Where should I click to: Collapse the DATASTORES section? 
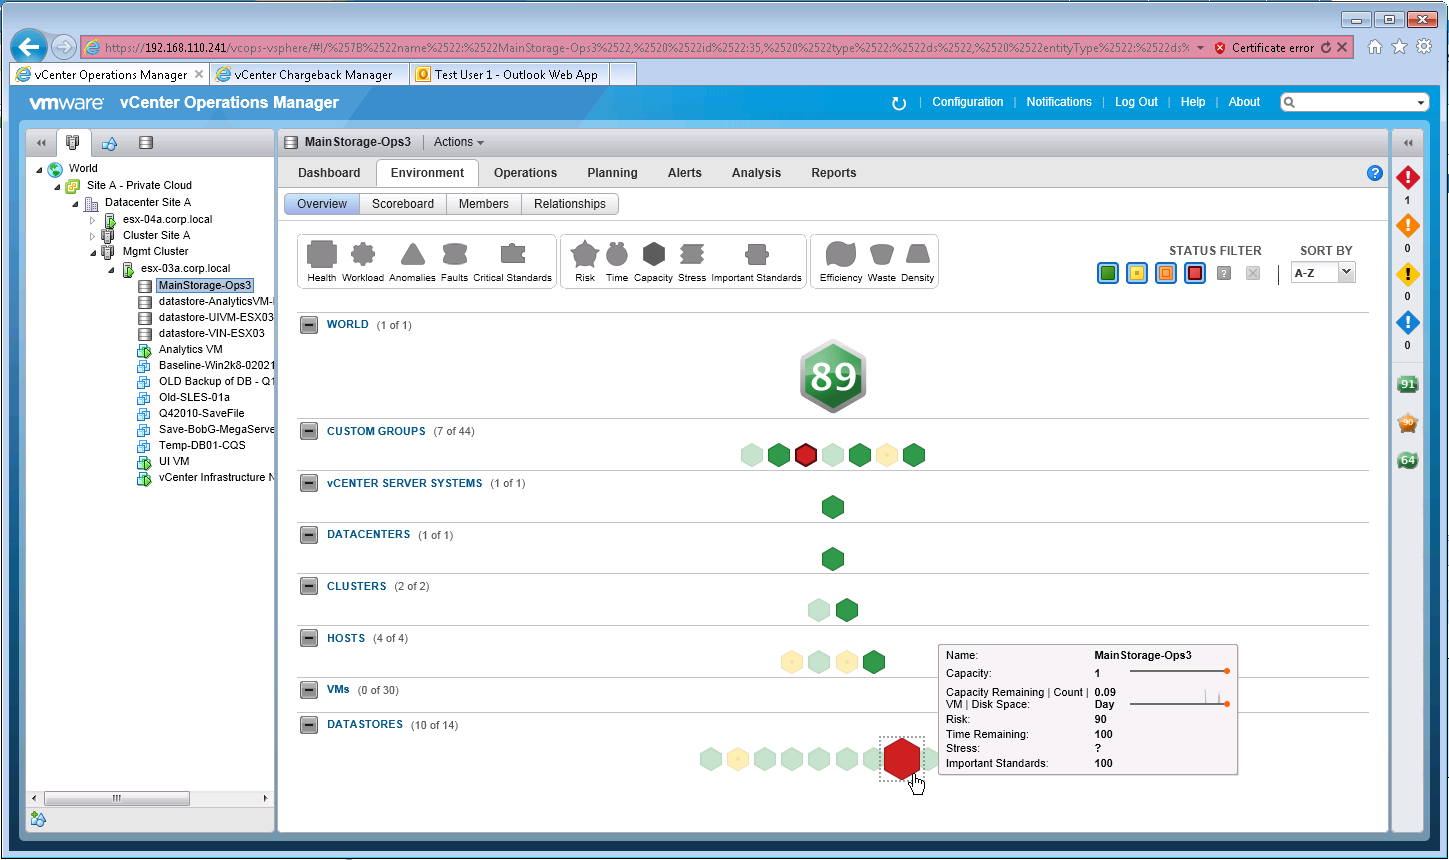(x=310, y=725)
